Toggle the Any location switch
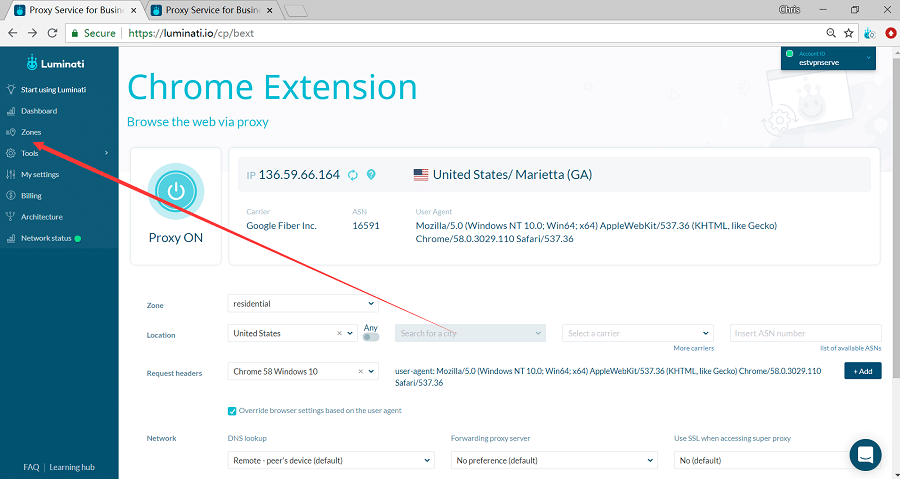The width and height of the screenshot is (900, 479). point(371,337)
